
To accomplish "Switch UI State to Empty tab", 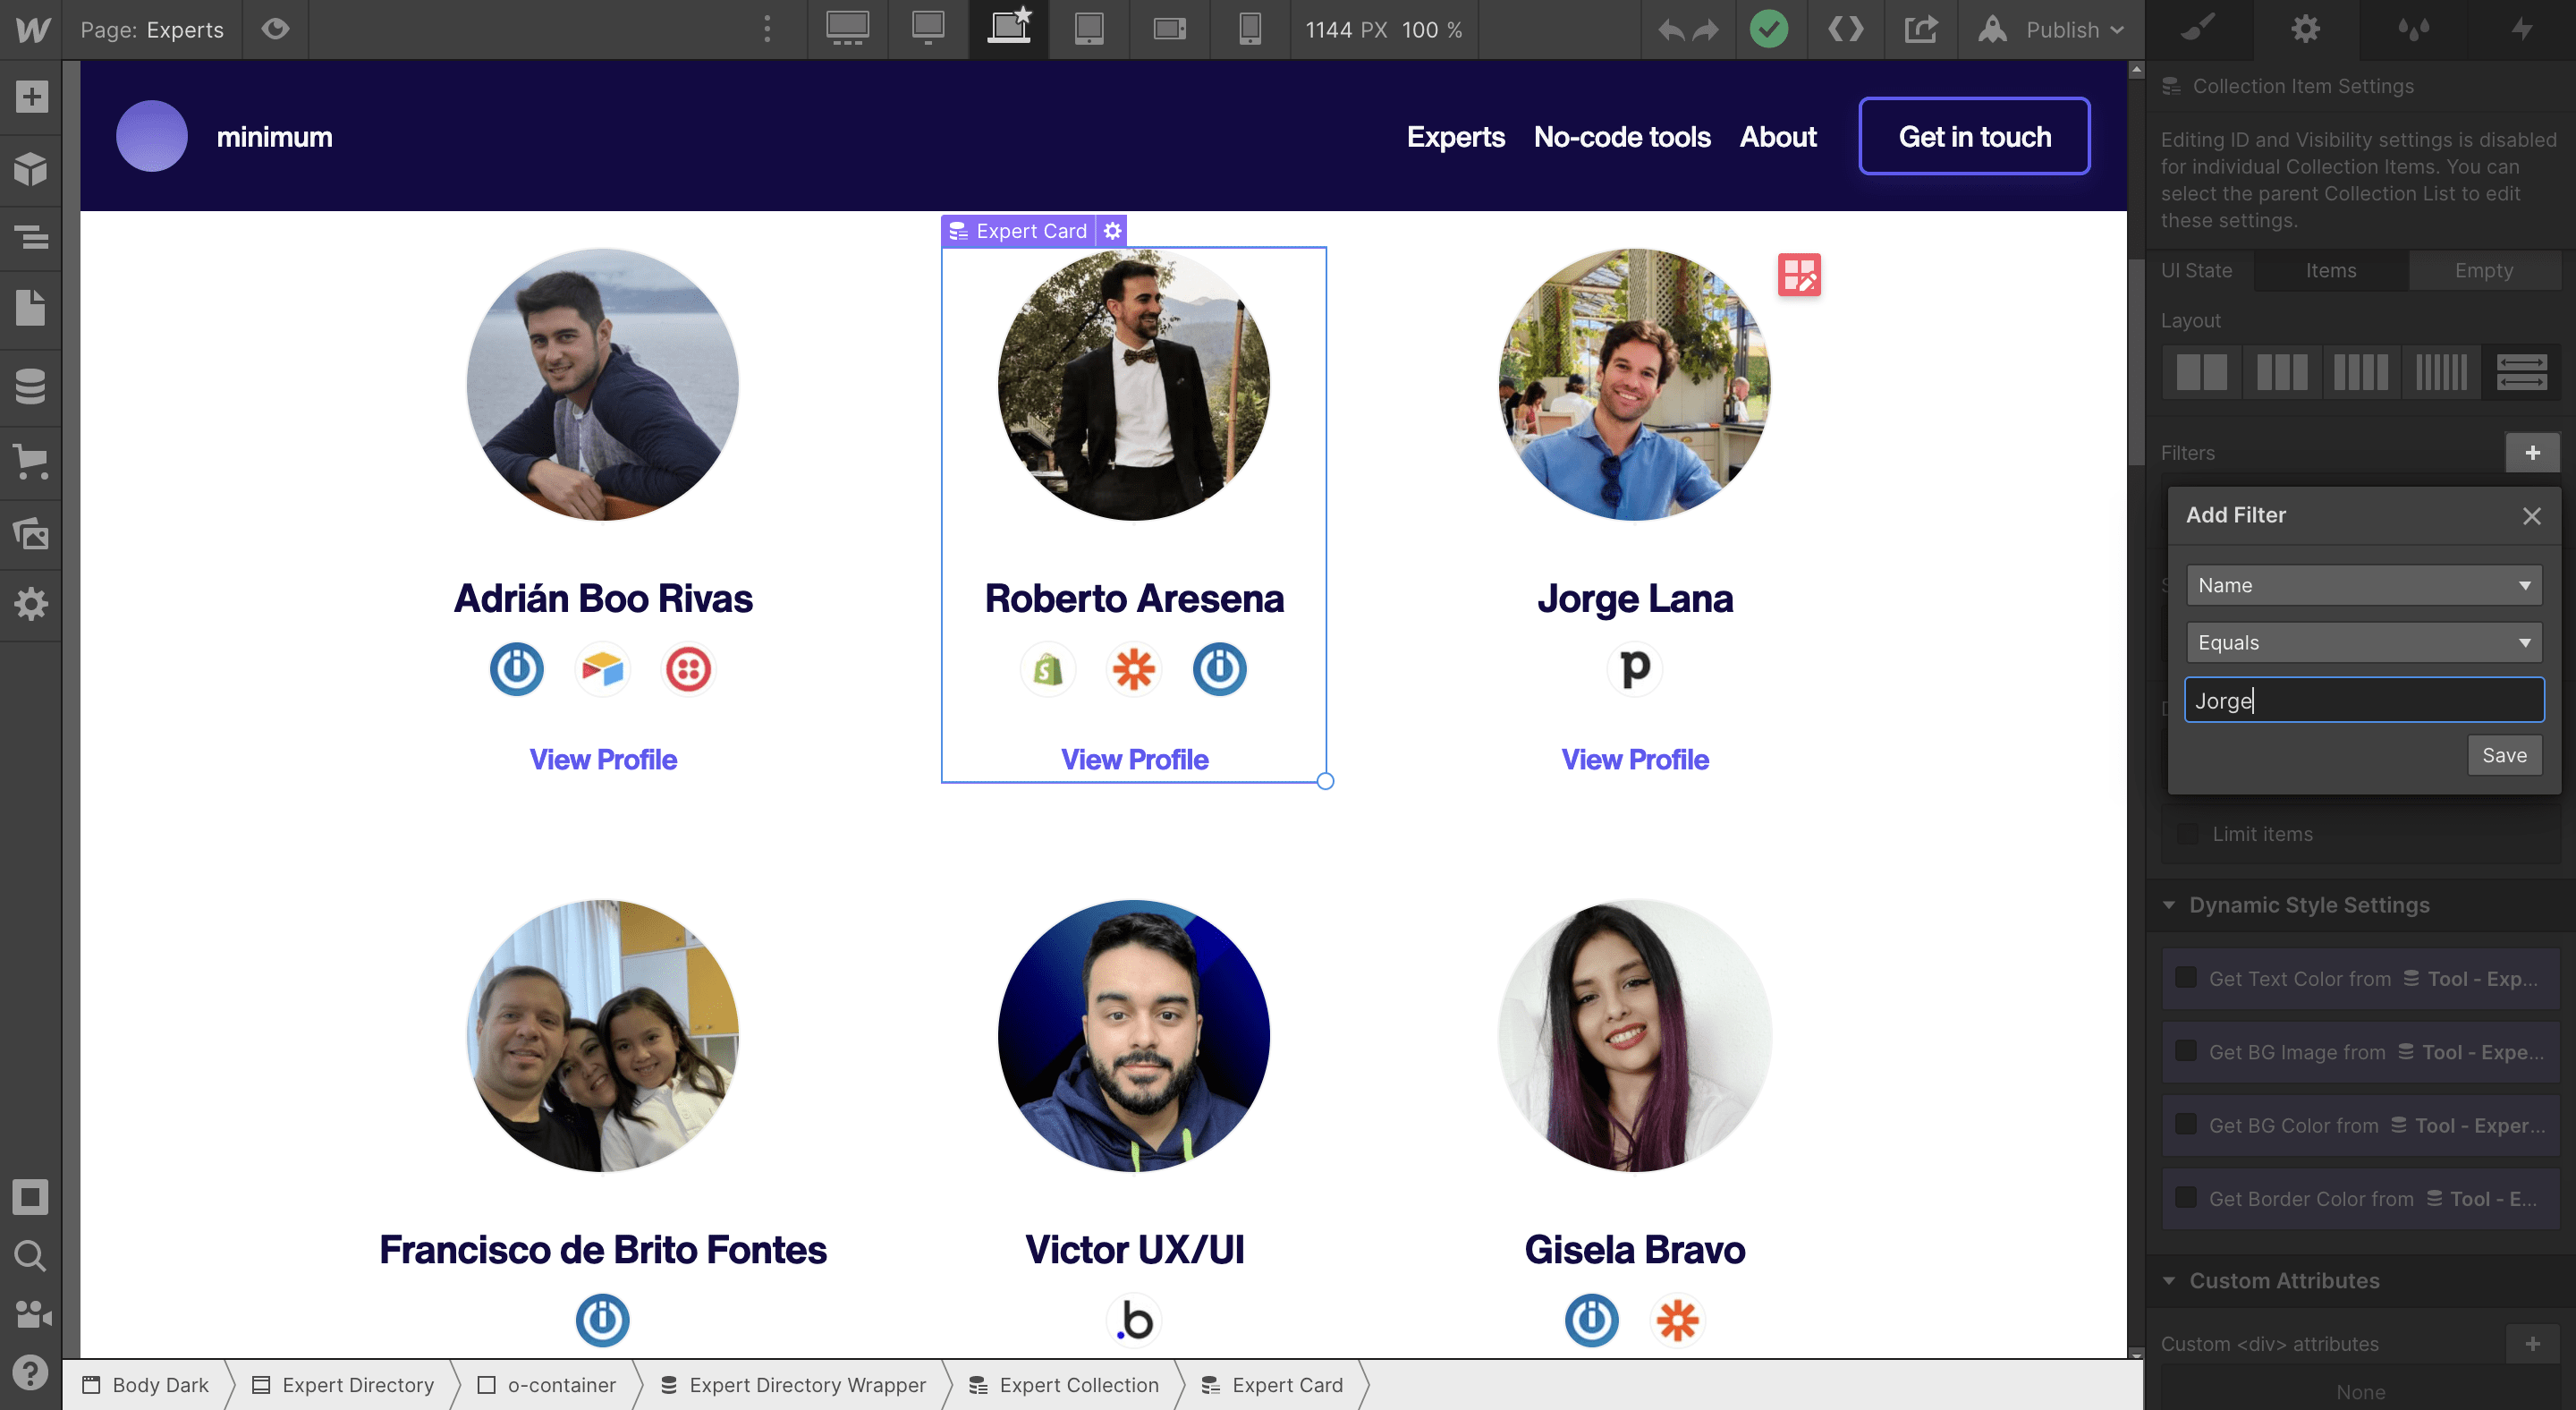I will tap(2483, 270).
